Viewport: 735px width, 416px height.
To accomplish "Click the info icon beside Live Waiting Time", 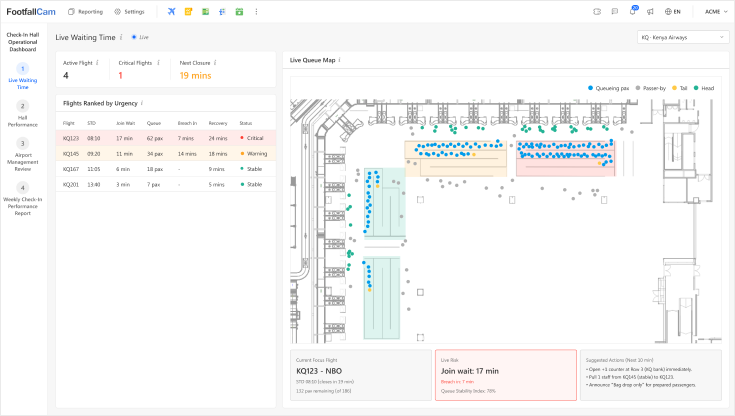I will tap(121, 37).
